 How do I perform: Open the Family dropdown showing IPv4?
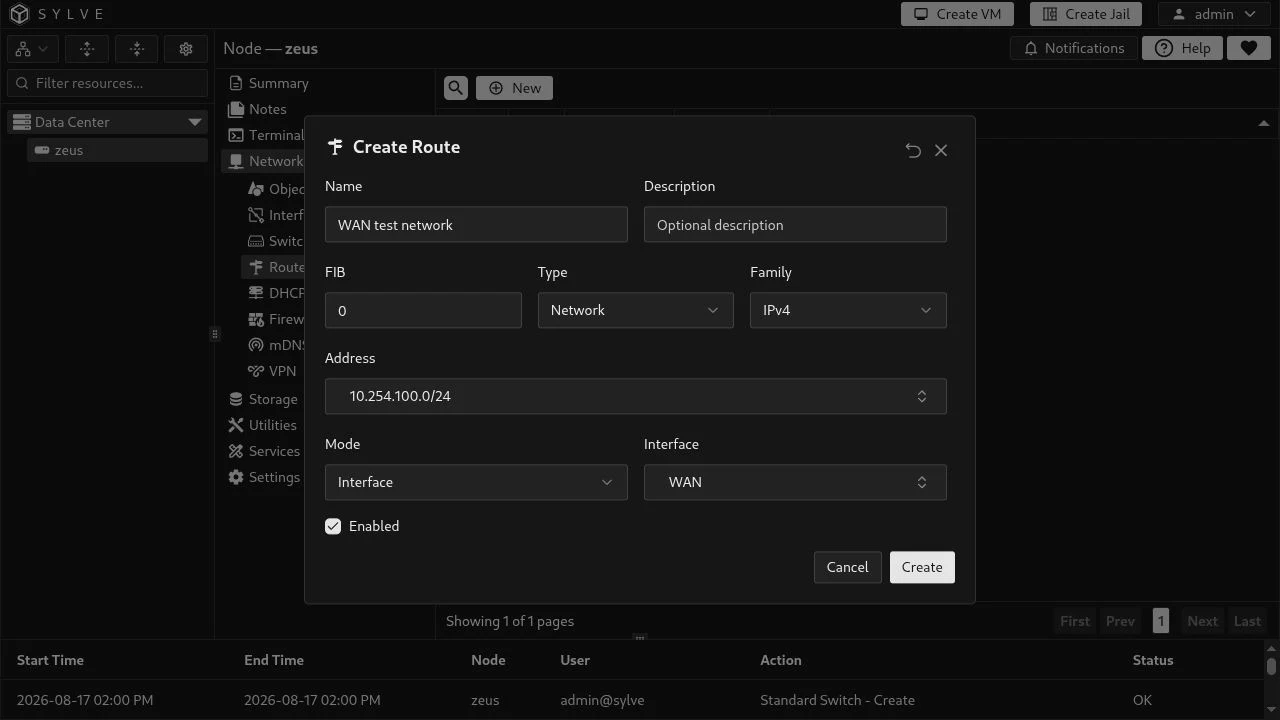pos(848,310)
